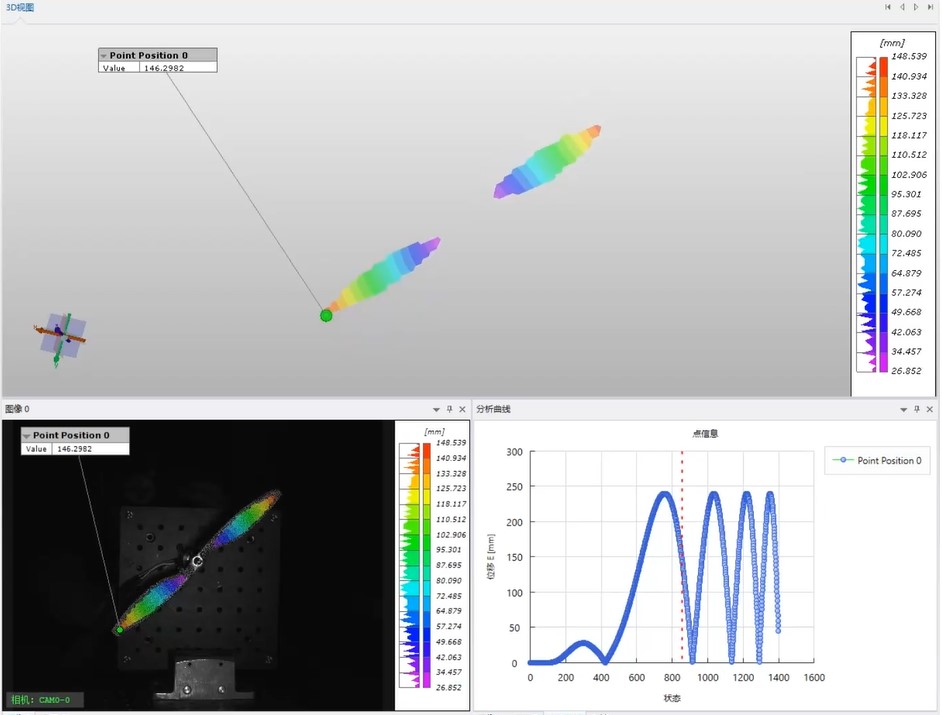Jump to first tab using navigation arrow

887,7
